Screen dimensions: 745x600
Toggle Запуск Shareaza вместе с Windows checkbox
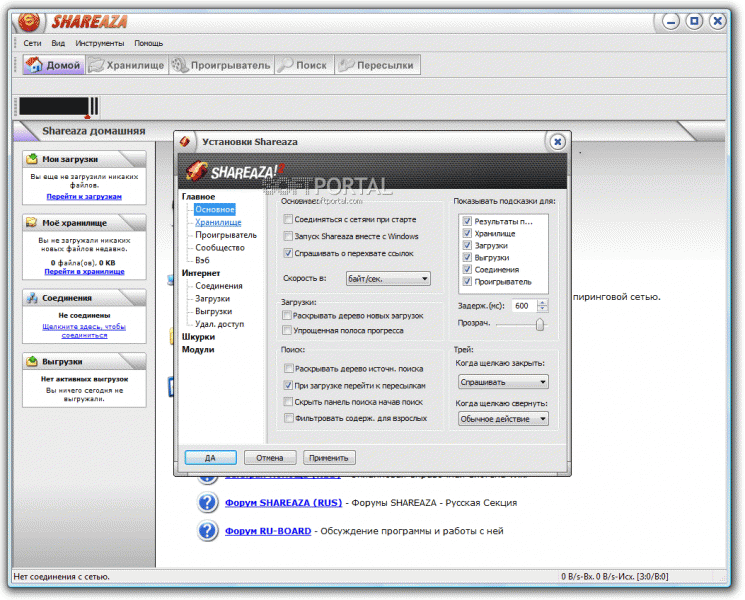click(288, 236)
